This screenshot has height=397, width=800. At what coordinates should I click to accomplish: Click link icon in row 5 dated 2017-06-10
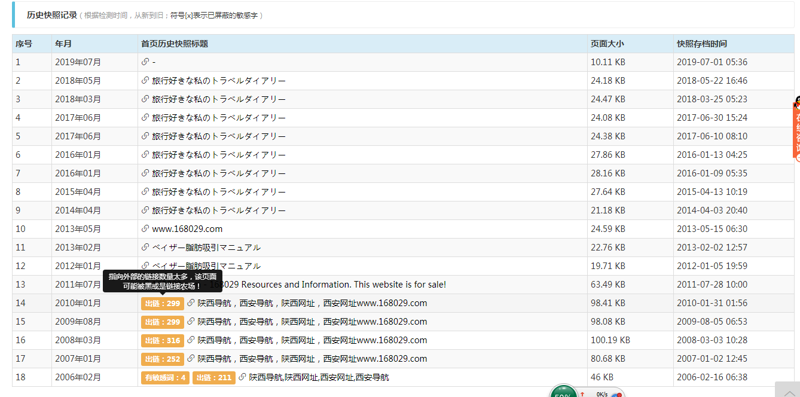[x=145, y=136]
